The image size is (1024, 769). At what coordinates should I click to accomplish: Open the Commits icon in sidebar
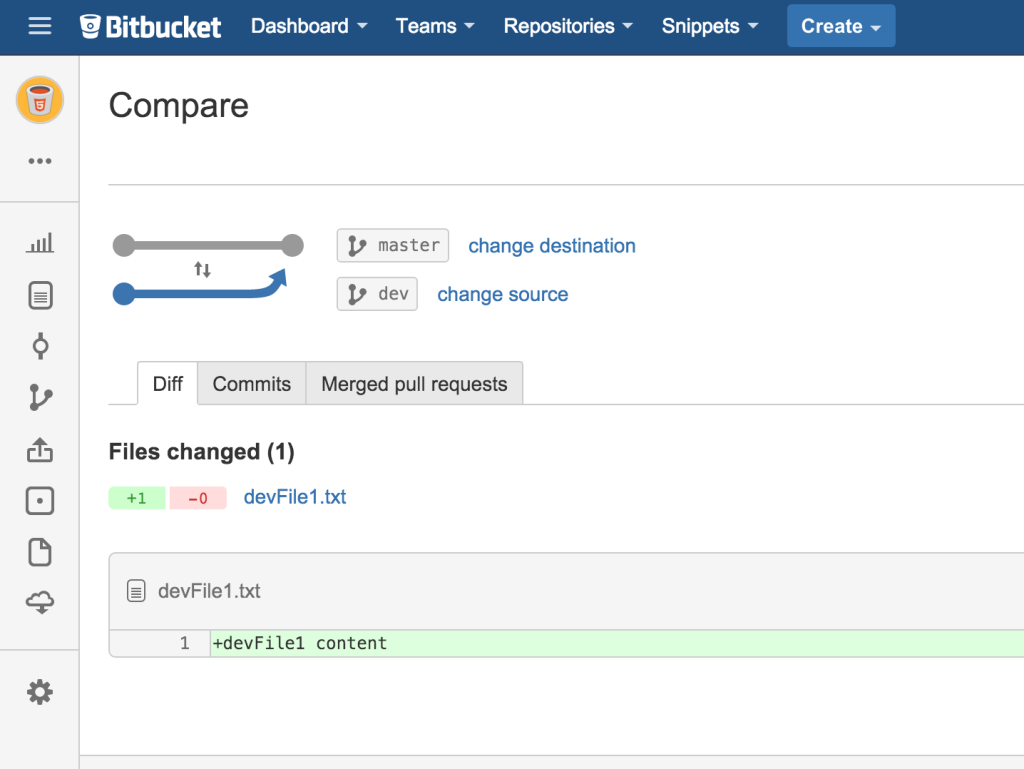(40, 346)
